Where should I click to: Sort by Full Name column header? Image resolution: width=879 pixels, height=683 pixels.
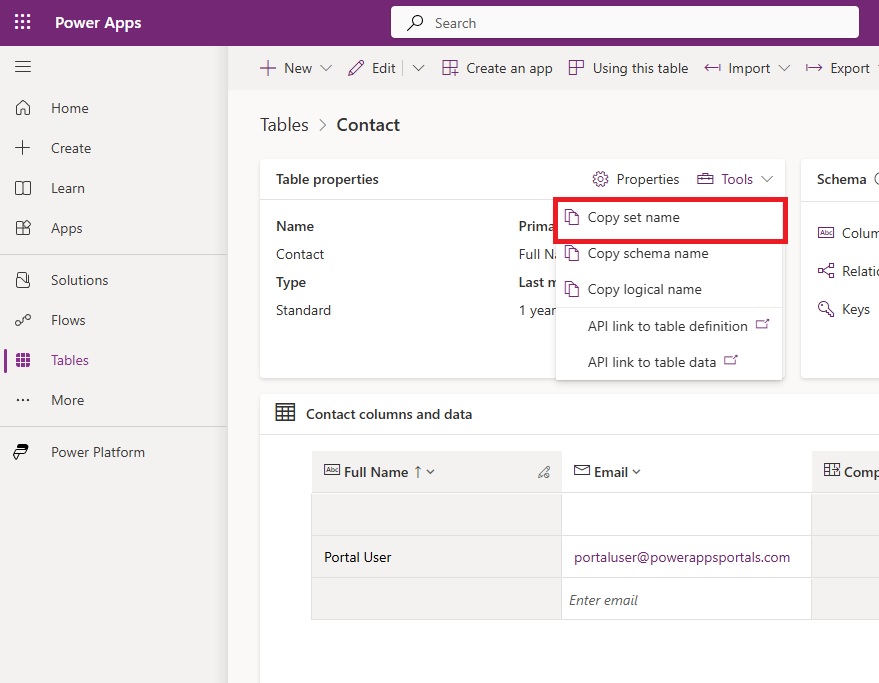[x=376, y=472]
